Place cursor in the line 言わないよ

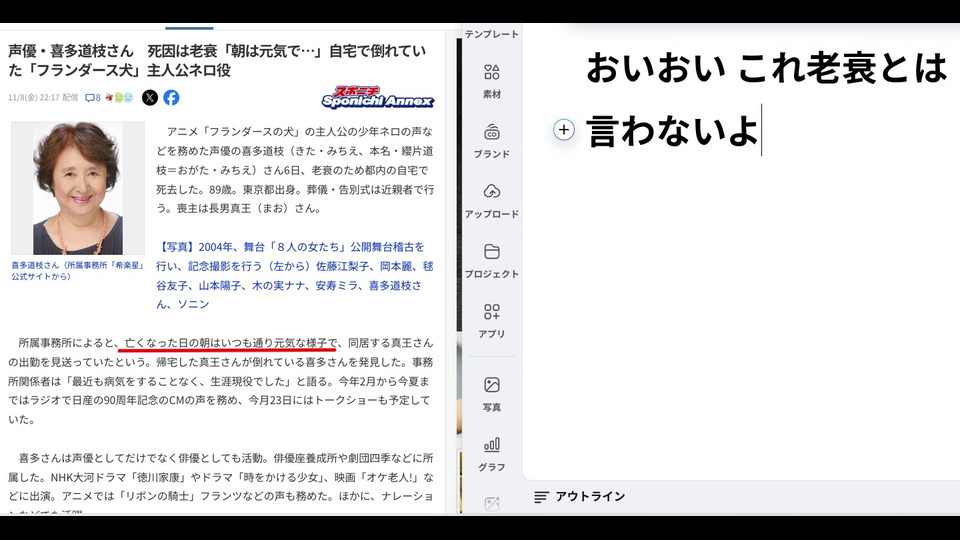click(x=672, y=130)
